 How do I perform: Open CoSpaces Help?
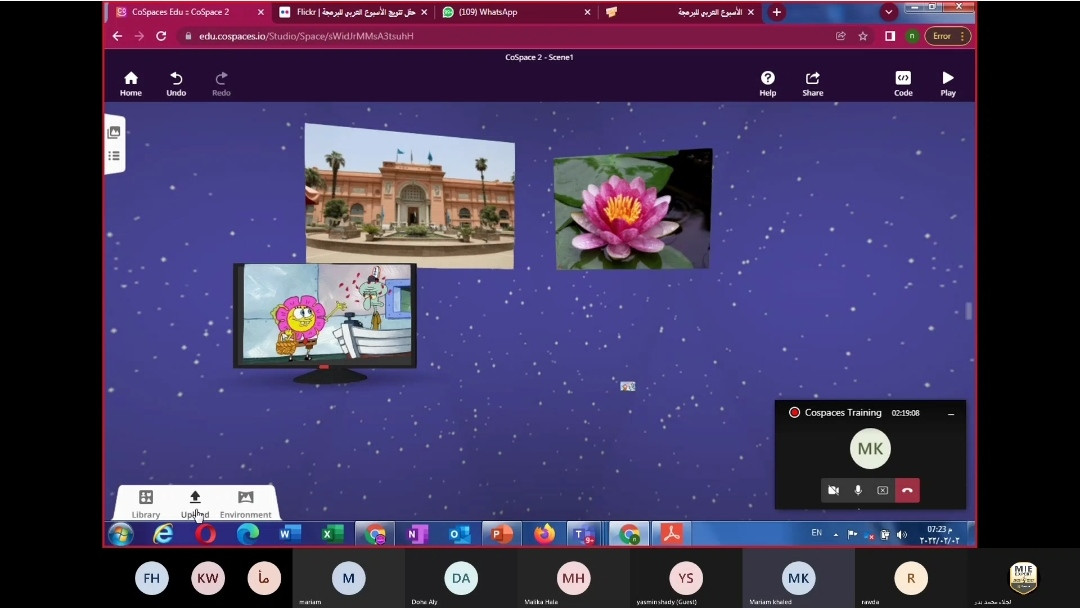(767, 83)
